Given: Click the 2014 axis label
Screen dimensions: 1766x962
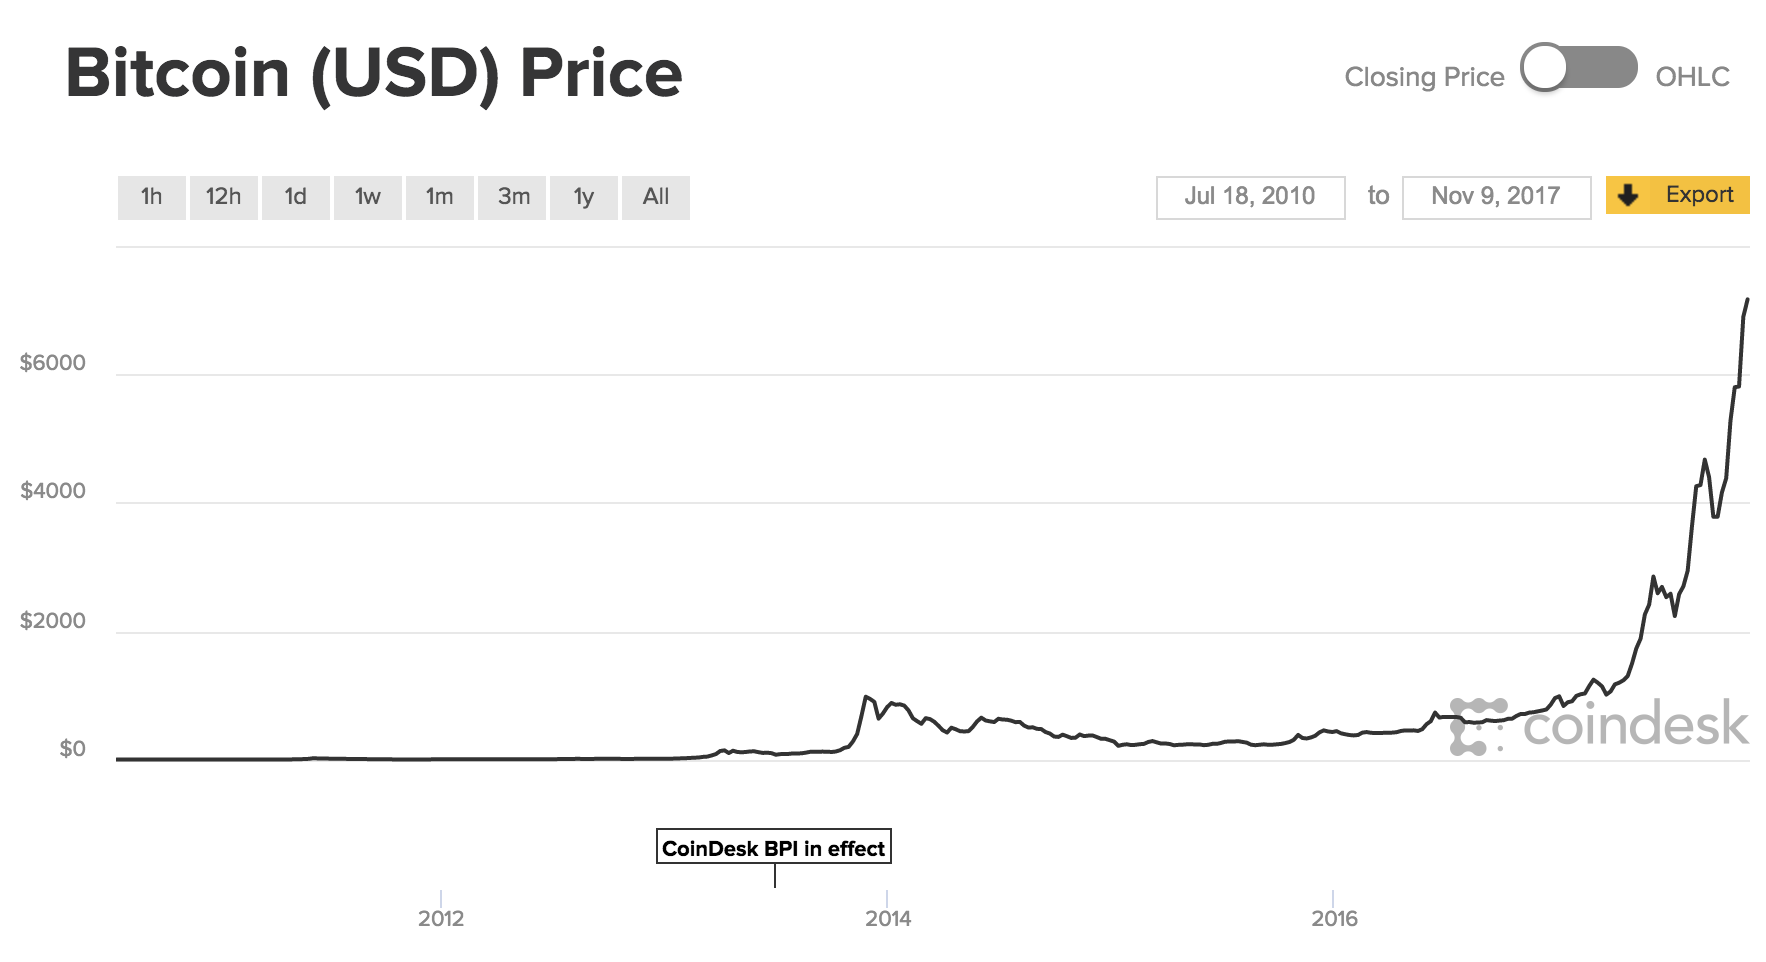Looking at the screenshot, I should click(889, 916).
